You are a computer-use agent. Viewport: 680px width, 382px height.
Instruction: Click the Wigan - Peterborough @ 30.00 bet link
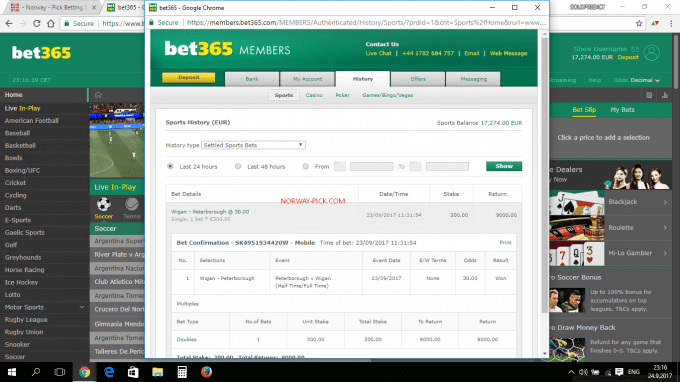click(x=210, y=212)
